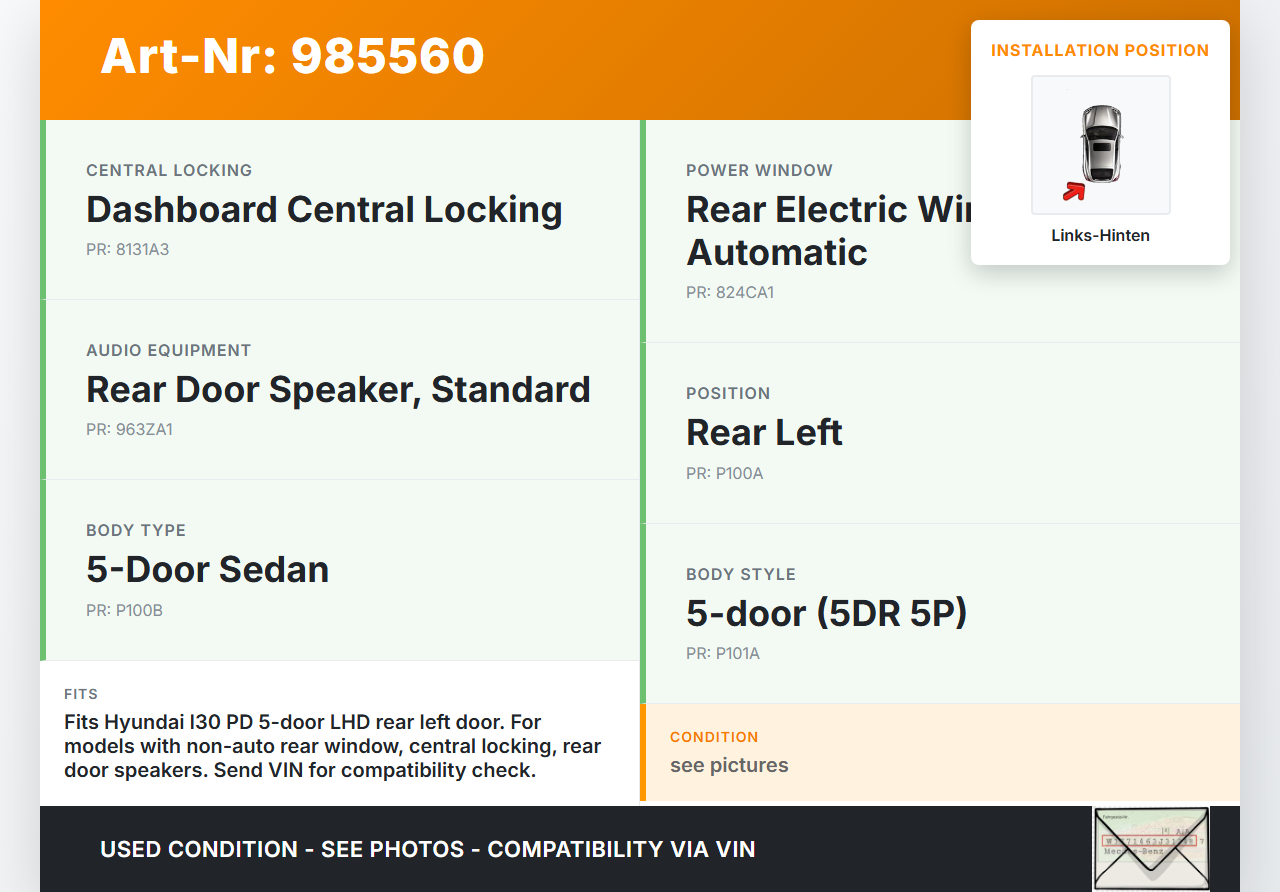Select the 5-door (5DR 5P) body style
This screenshot has height=892, width=1280.
(x=826, y=613)
